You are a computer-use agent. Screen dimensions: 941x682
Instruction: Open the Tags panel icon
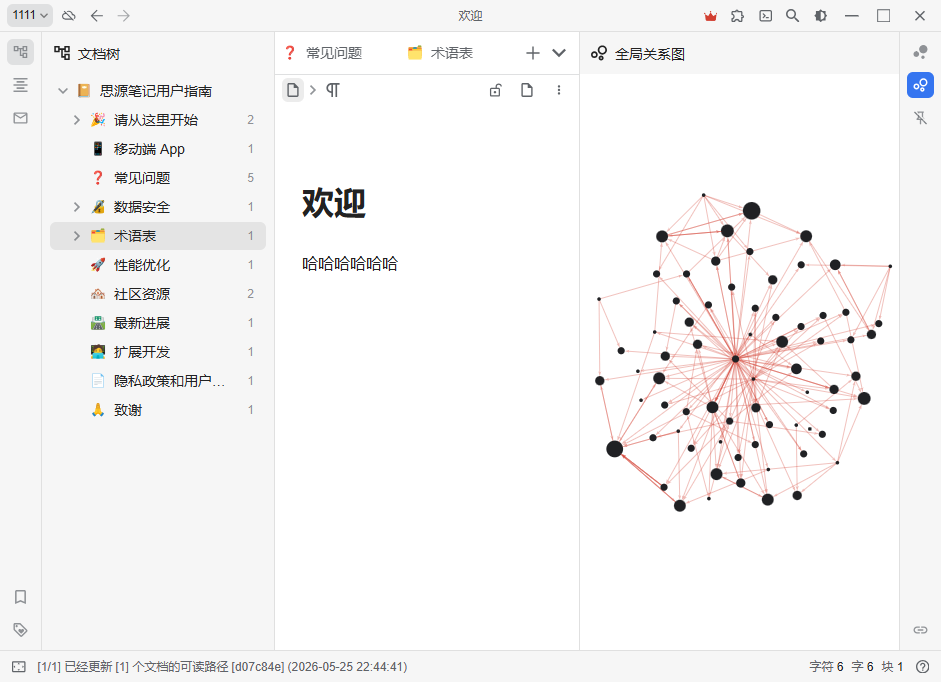pyautogui.click(x=20, y=630)
